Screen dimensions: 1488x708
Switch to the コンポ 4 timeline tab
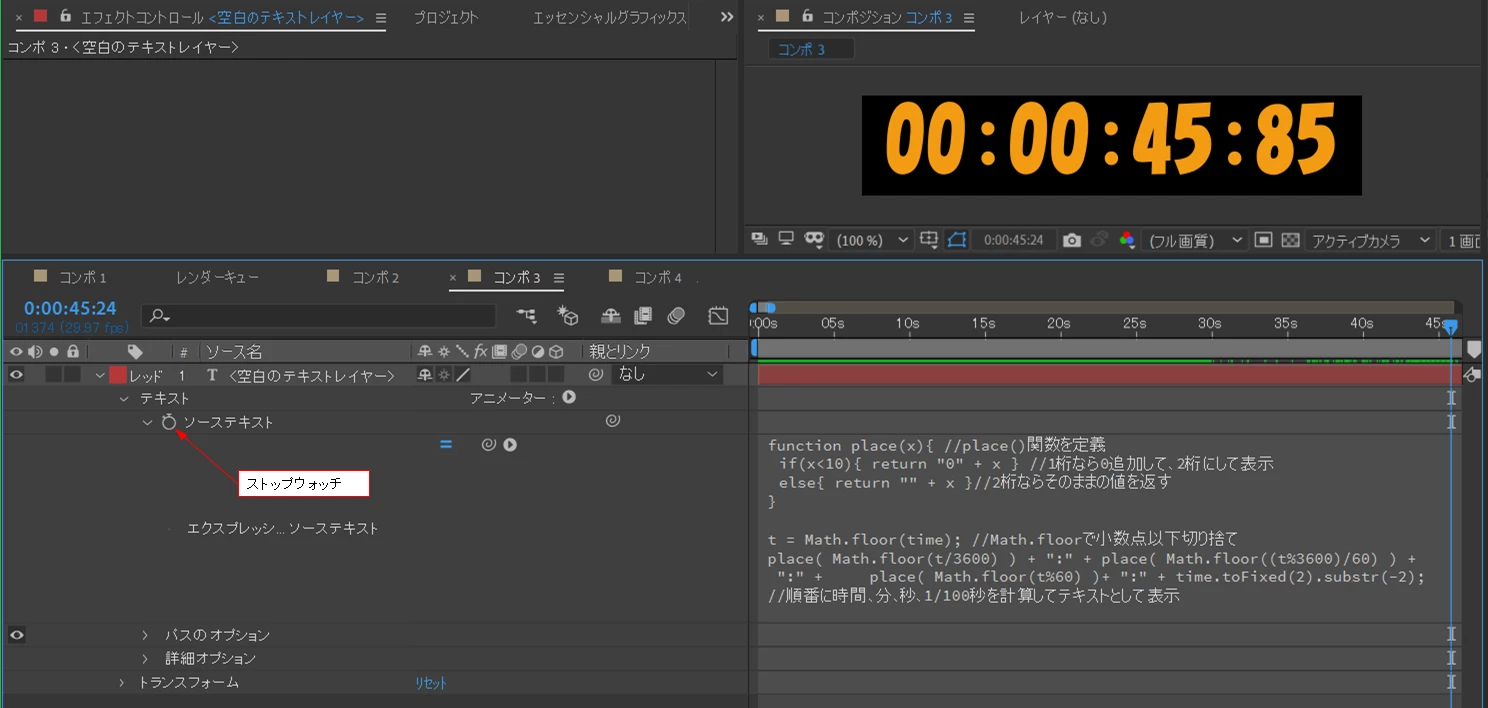658,277
